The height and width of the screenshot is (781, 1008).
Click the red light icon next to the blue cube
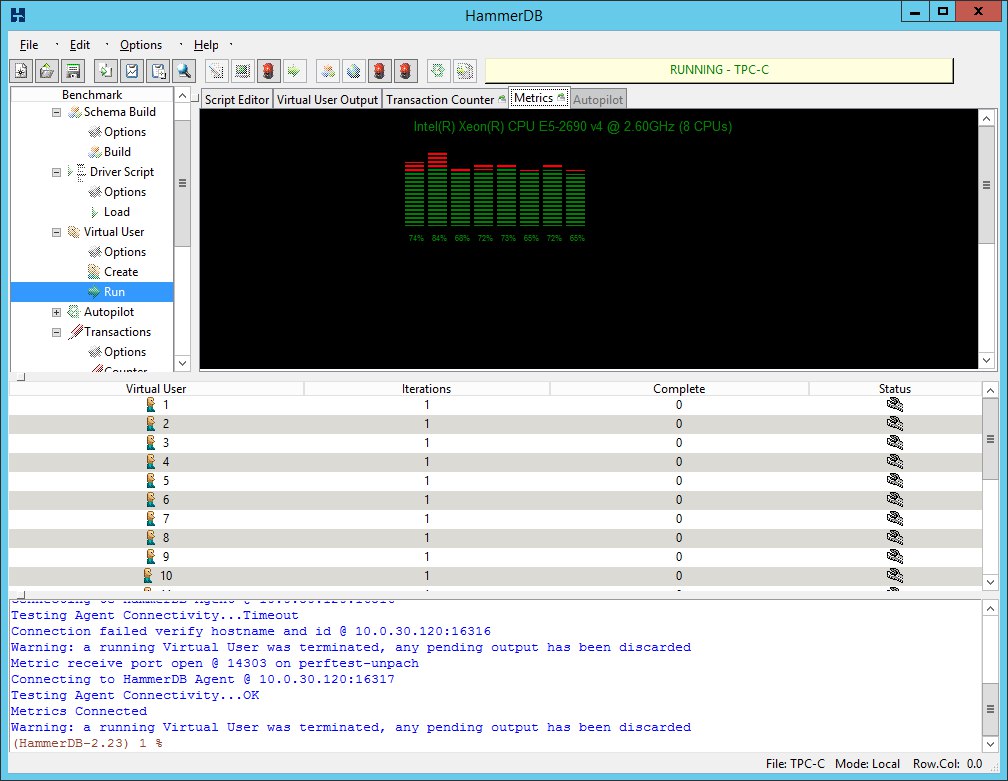[x=379, y=71]
